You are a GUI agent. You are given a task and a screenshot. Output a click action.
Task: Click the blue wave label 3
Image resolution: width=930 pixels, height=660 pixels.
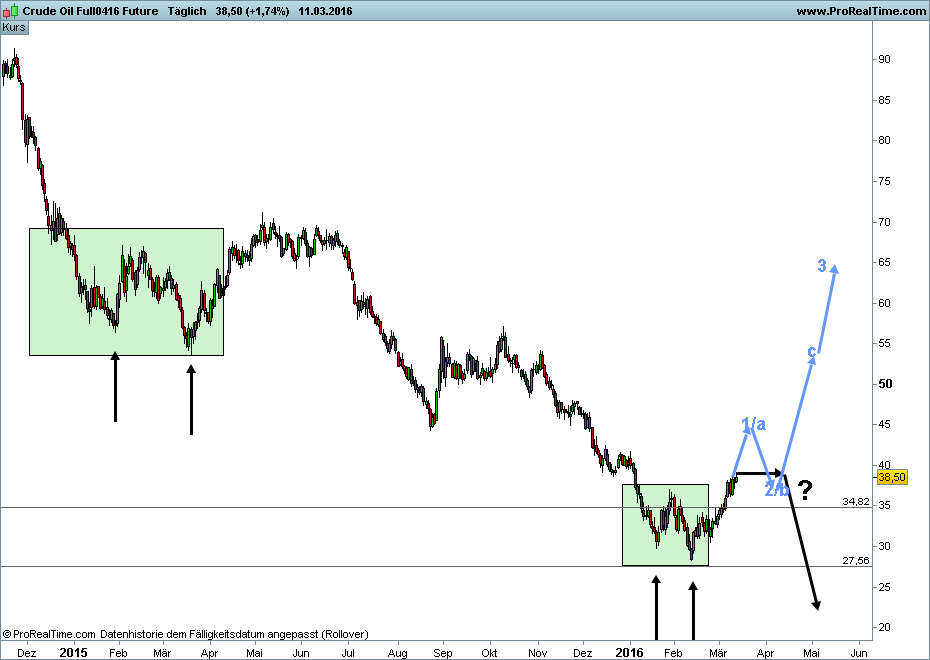pyautogui.click(x=821, y=266)
